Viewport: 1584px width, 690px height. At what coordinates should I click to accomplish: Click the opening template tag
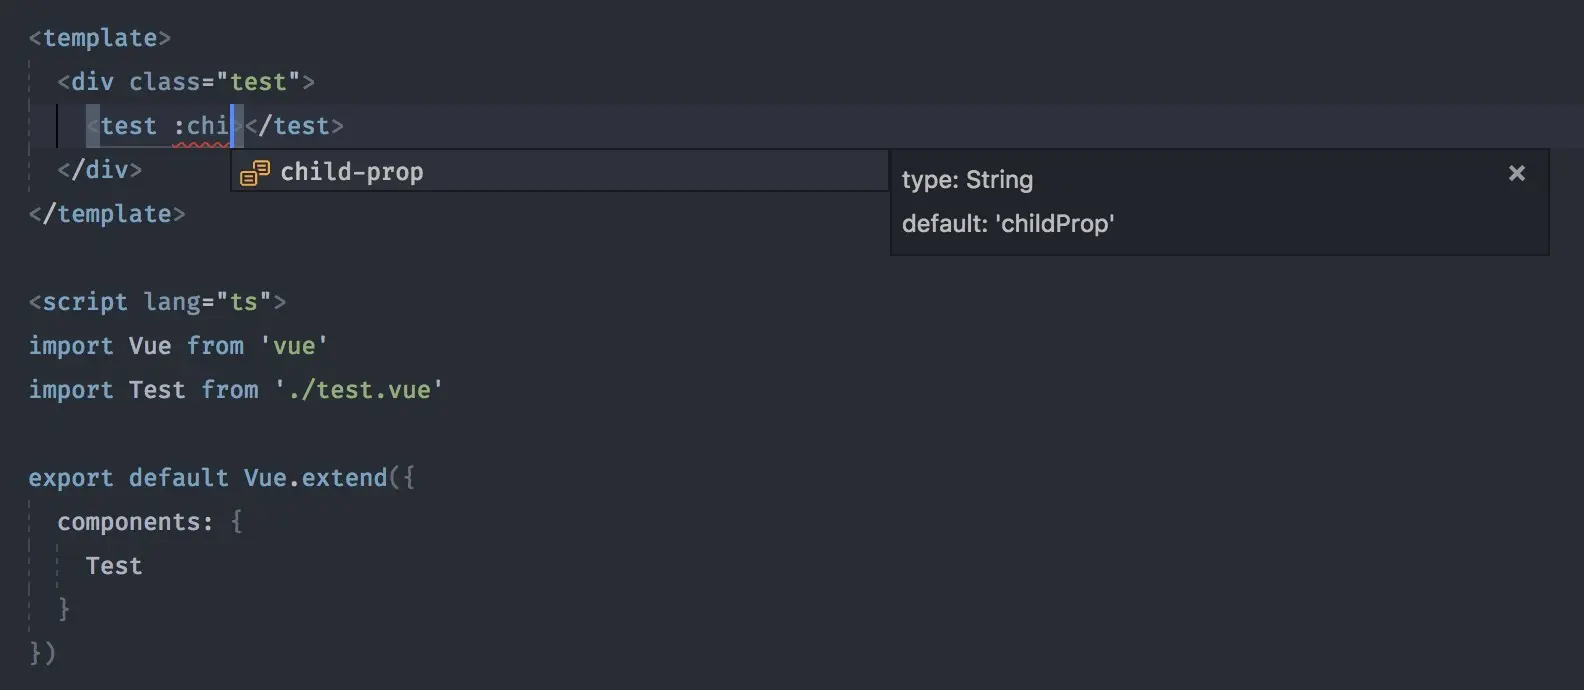click(100, 38)
